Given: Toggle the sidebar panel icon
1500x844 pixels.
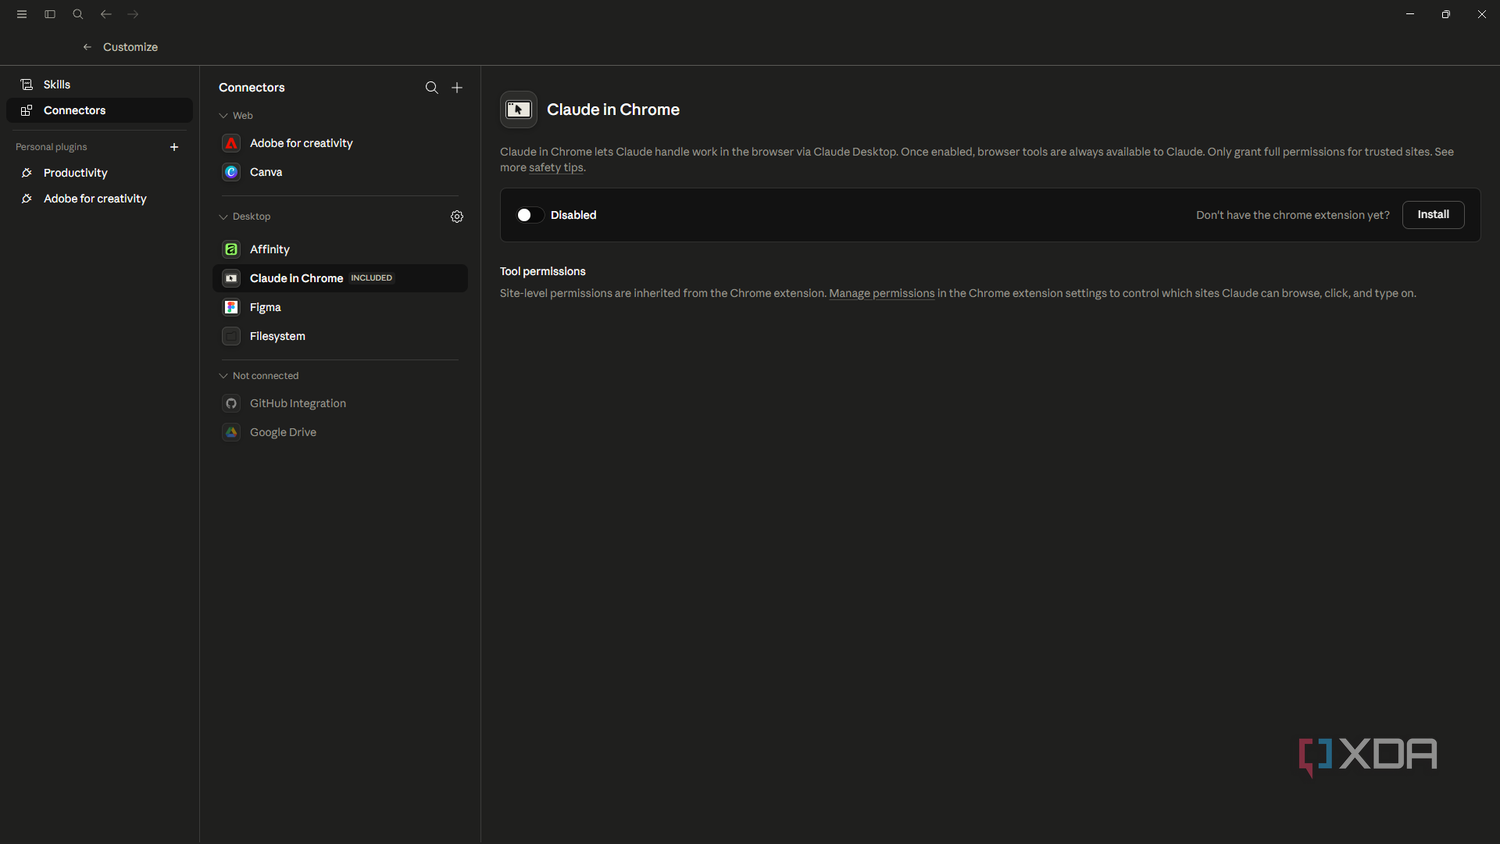Looking at the screenshot, I should [x=50, y=14].
